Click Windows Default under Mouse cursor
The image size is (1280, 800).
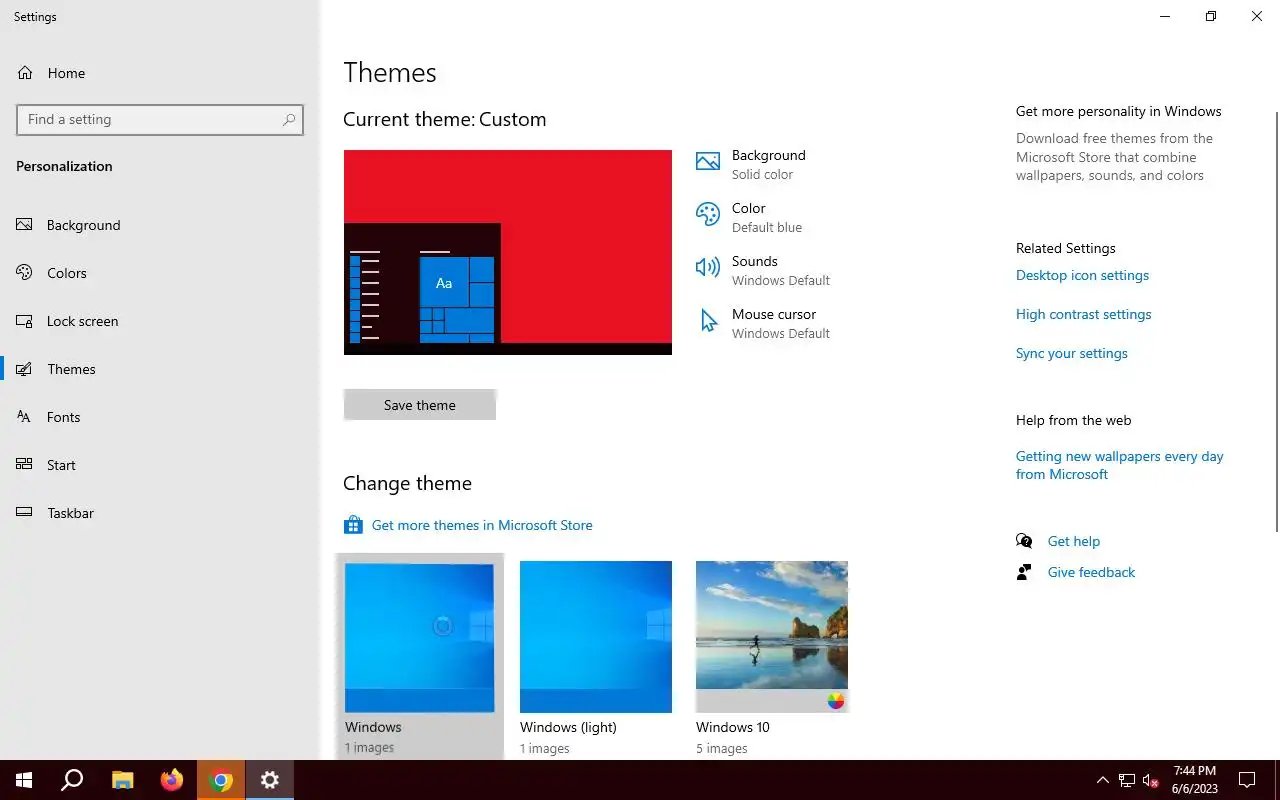[x=781, y=333]
